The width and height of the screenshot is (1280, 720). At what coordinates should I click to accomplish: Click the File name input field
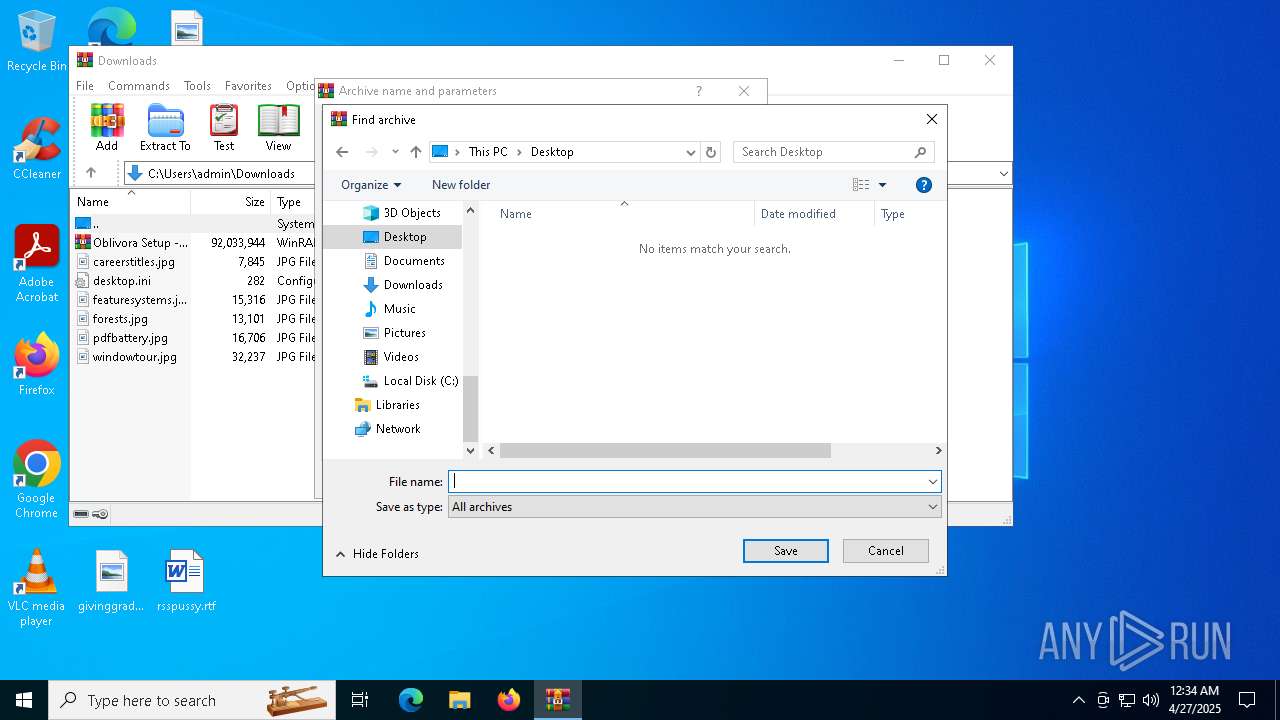(x=687, y=482)
